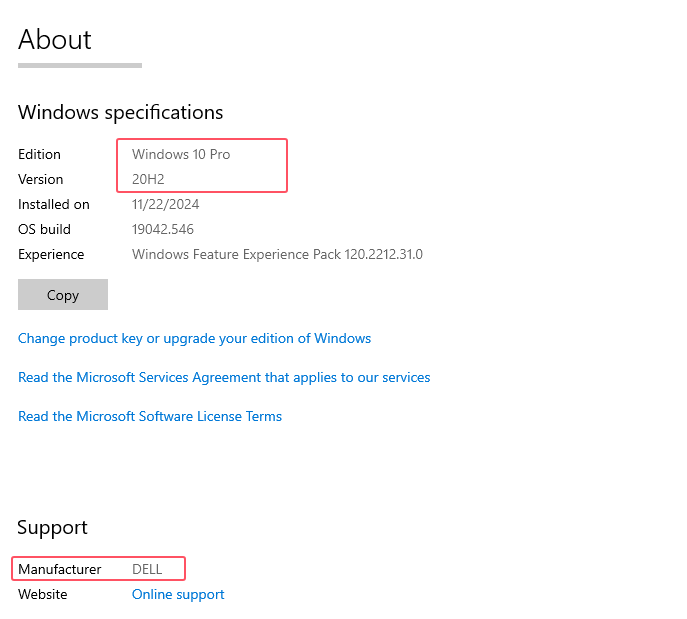Open Change product key or upgrade link

(195, 338)
